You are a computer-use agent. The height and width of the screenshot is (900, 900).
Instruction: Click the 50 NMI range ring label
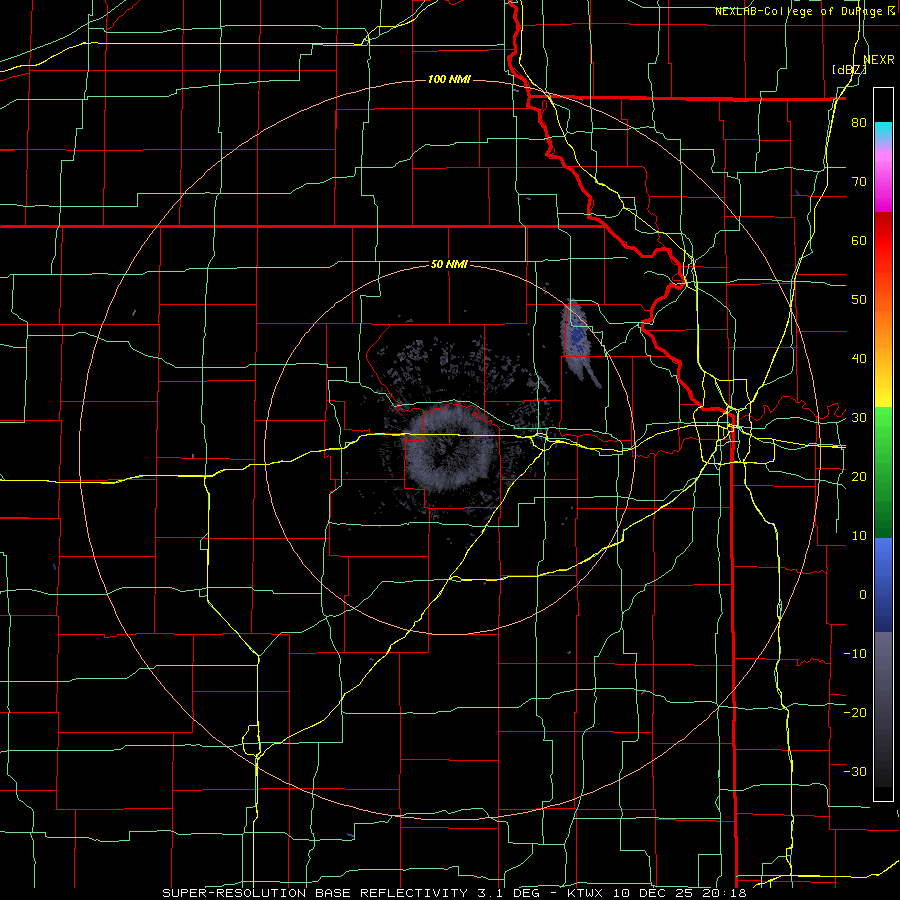449,265
